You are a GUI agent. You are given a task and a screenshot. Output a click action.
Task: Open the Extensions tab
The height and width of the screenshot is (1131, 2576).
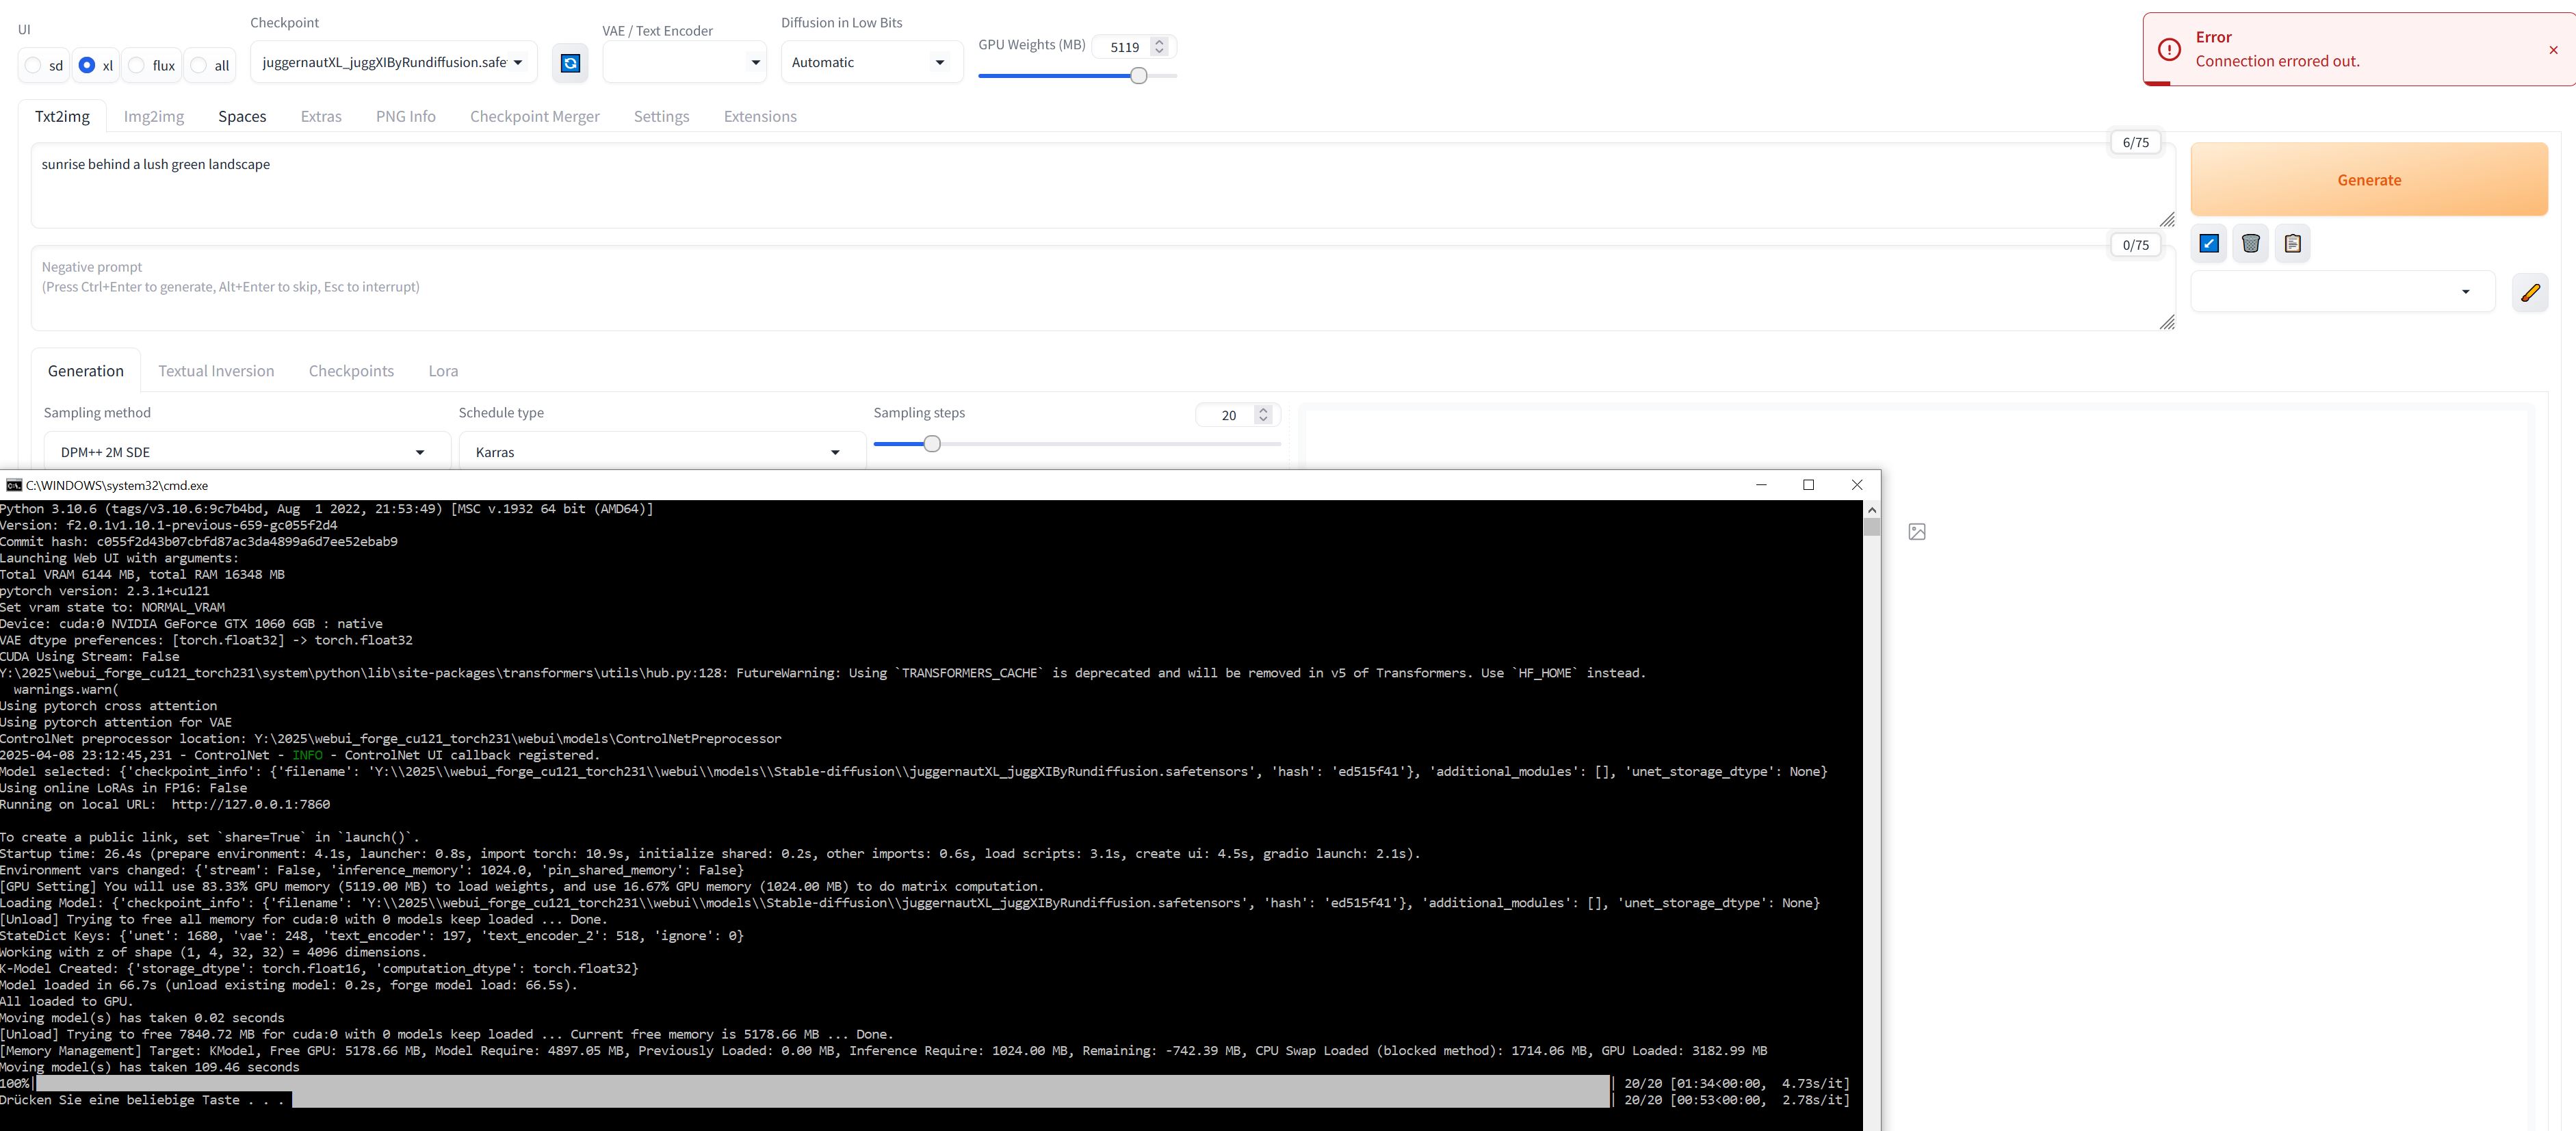pos(759,116)
